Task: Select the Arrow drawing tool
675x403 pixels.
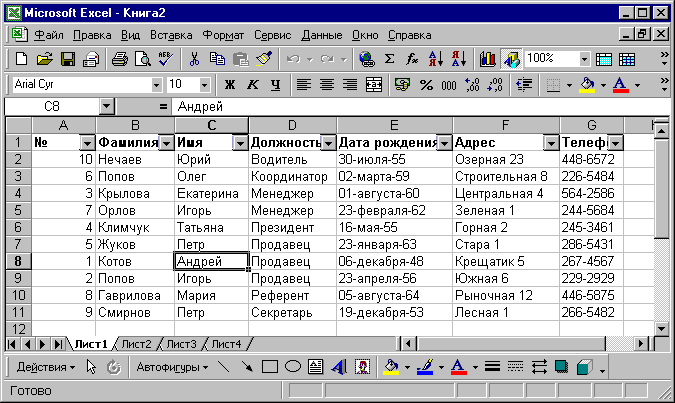Action: pyautogui.click(x=247, y=367)
